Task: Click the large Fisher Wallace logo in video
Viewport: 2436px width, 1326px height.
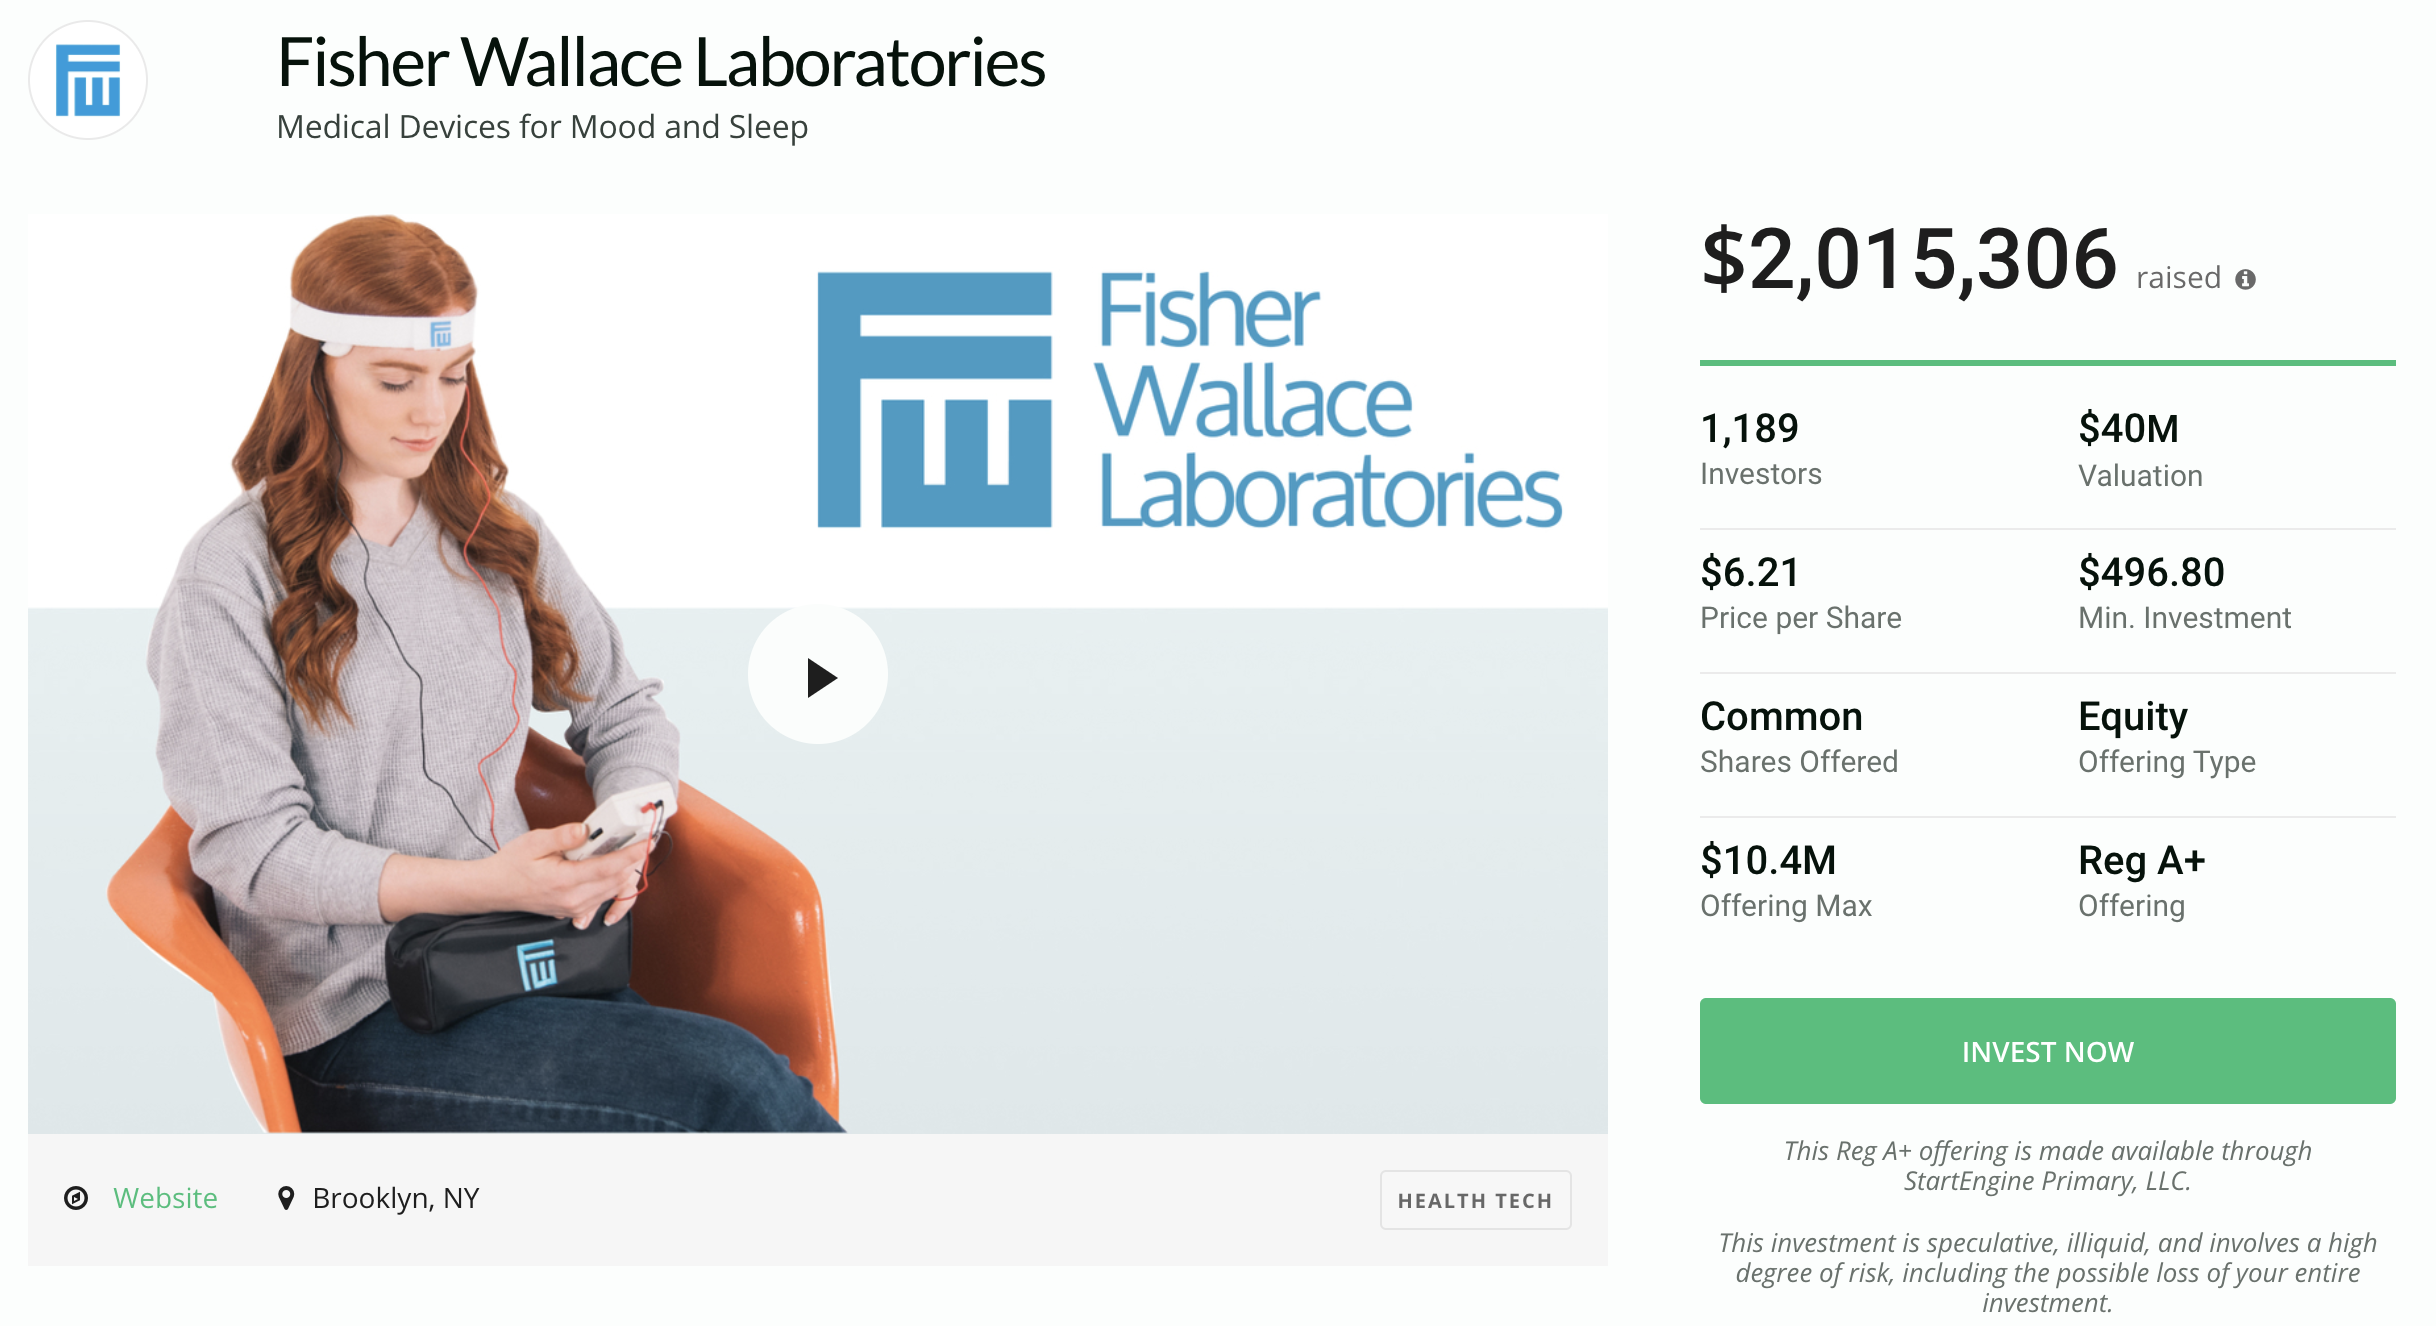Action: point(1189,400)
